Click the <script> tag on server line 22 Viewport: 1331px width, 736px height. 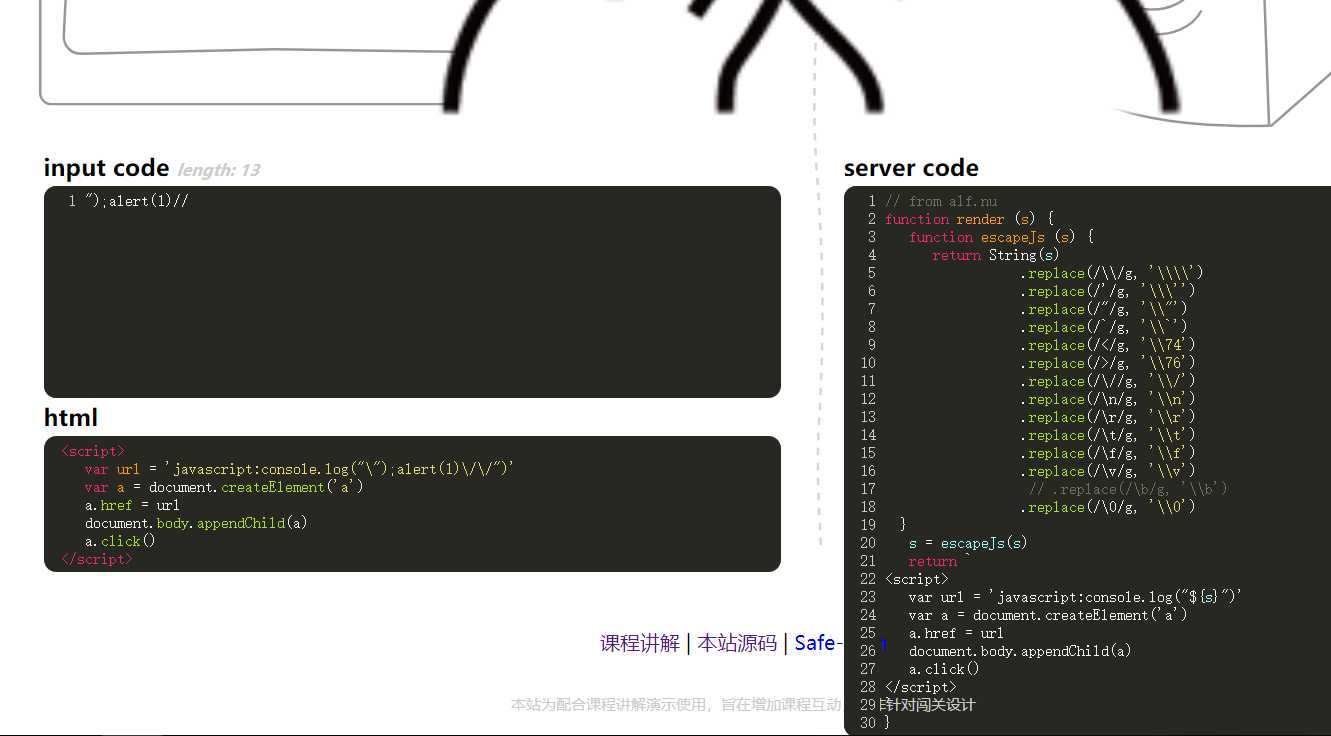(x=917, y=579)
